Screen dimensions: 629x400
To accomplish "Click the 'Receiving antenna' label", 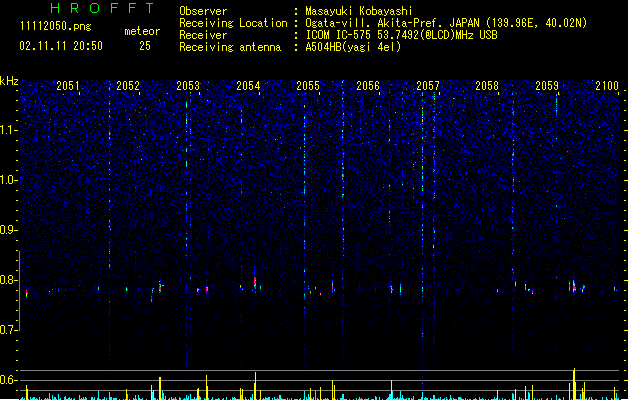I will click(x=230, y=47).
